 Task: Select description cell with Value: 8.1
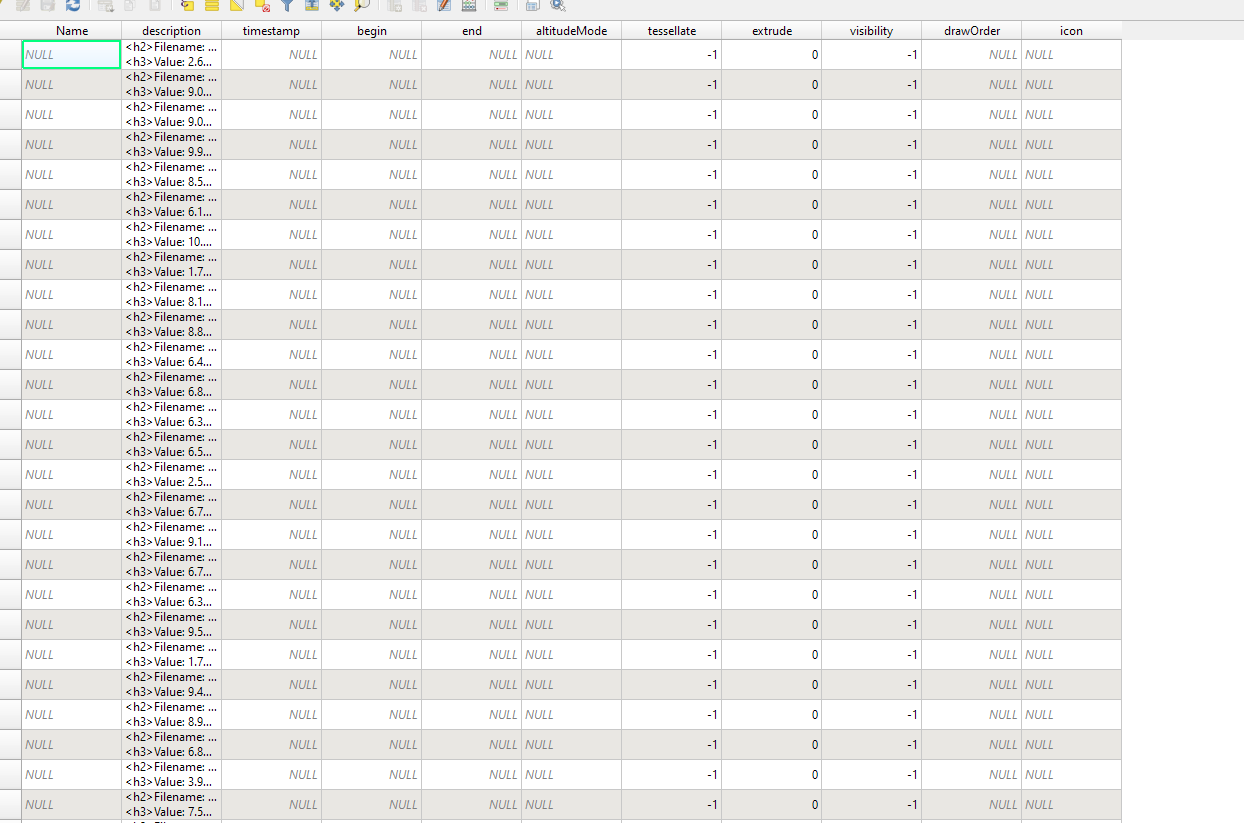[172, 294]
